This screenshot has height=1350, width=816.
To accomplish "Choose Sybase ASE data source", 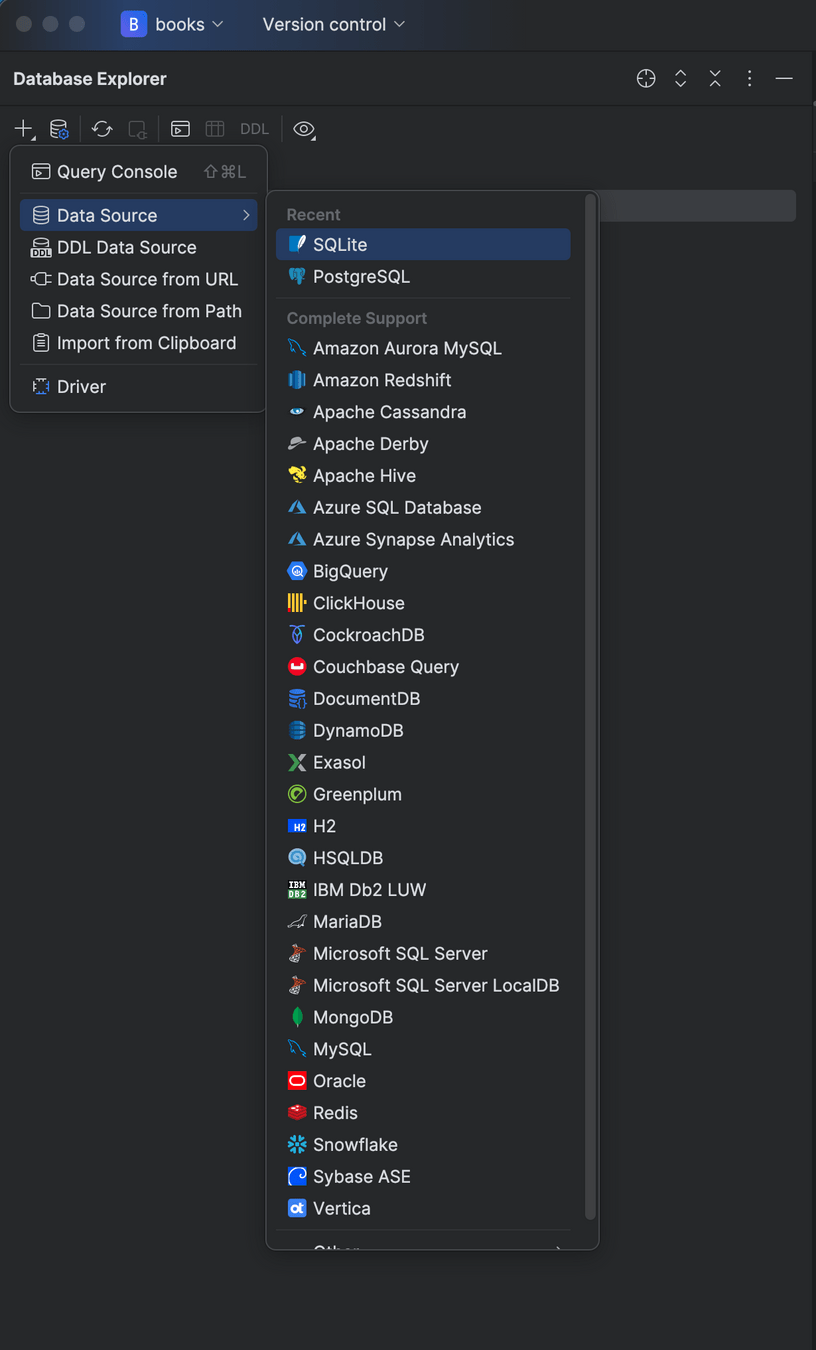I will click(423, 1177).
